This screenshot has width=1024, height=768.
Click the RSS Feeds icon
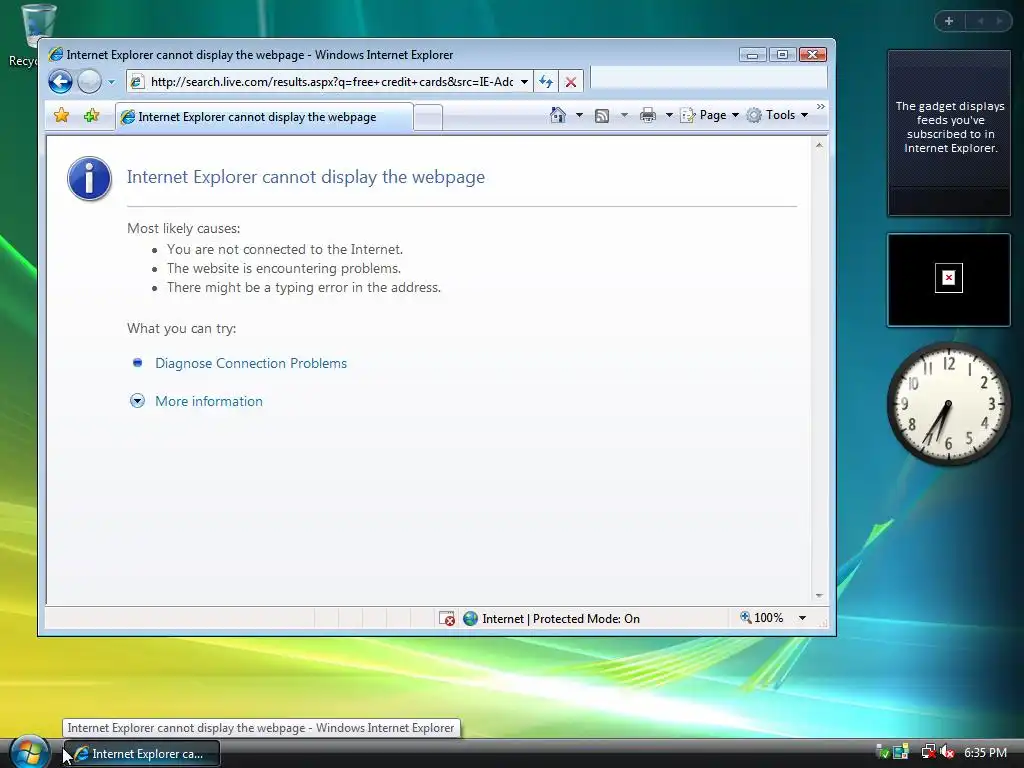point(602,116)
